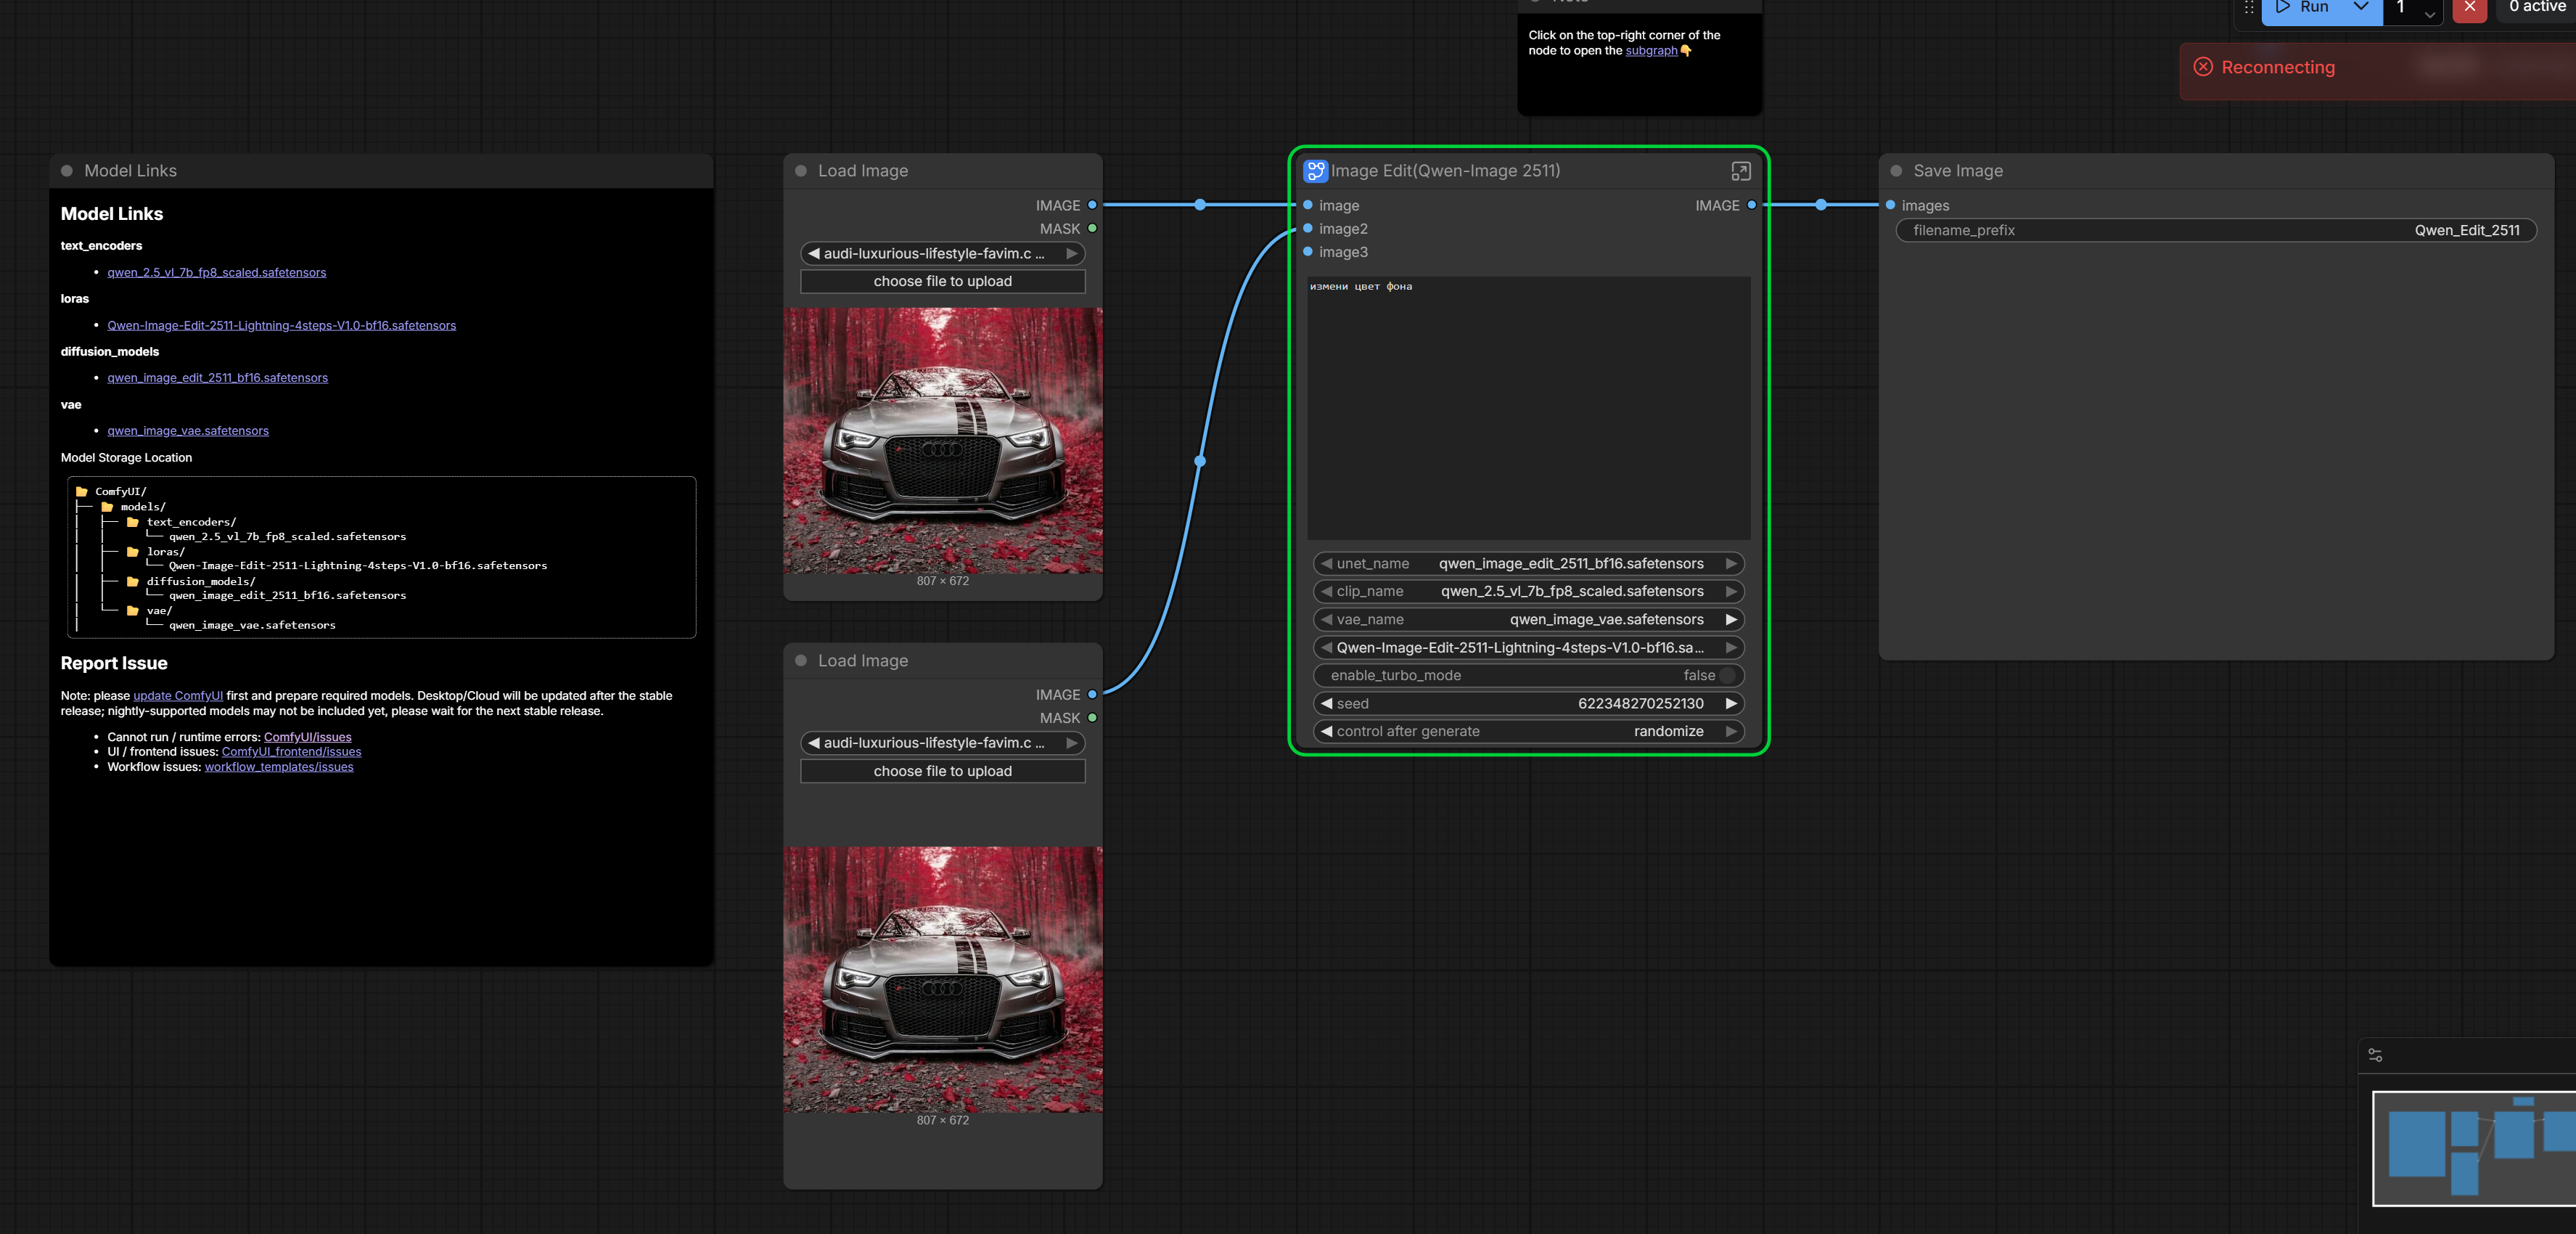Click the IMAGE output slot on Image Edit node
This screenshot has height=1234, width=2576.
1752,205
